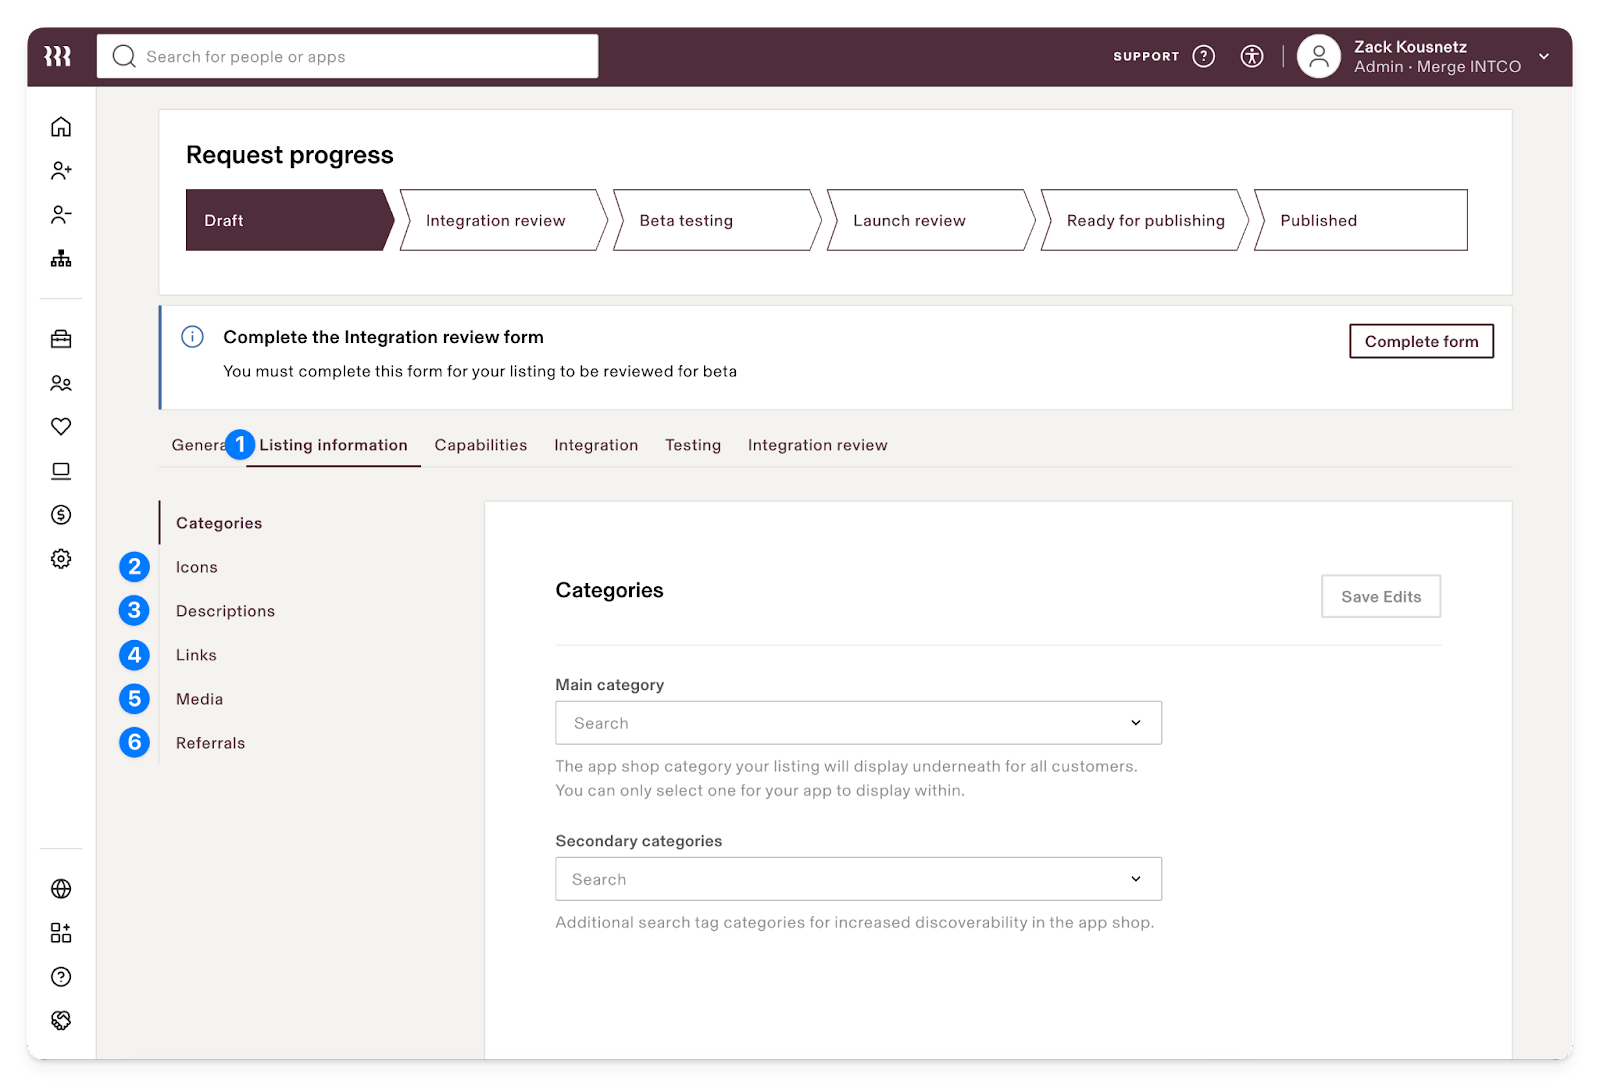Click the SUPPORT label in the header
This screenshot has width=1600, height=1087.
(1146, 56)
